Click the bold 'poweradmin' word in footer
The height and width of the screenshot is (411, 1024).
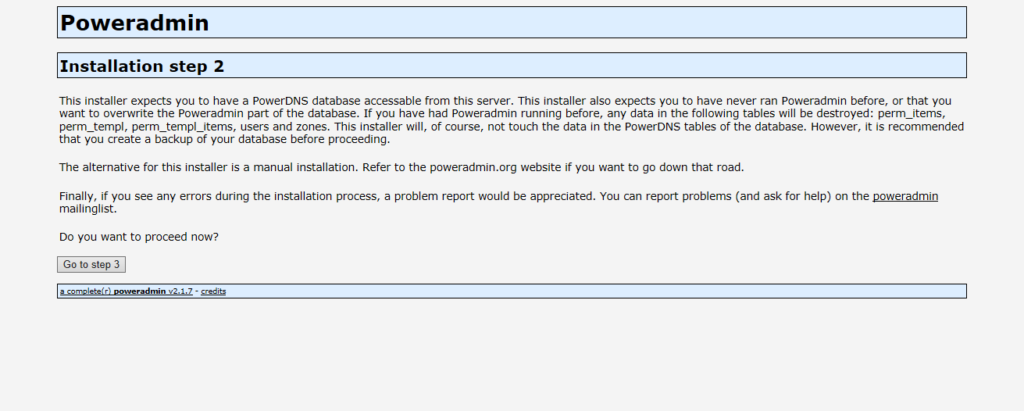140,291
